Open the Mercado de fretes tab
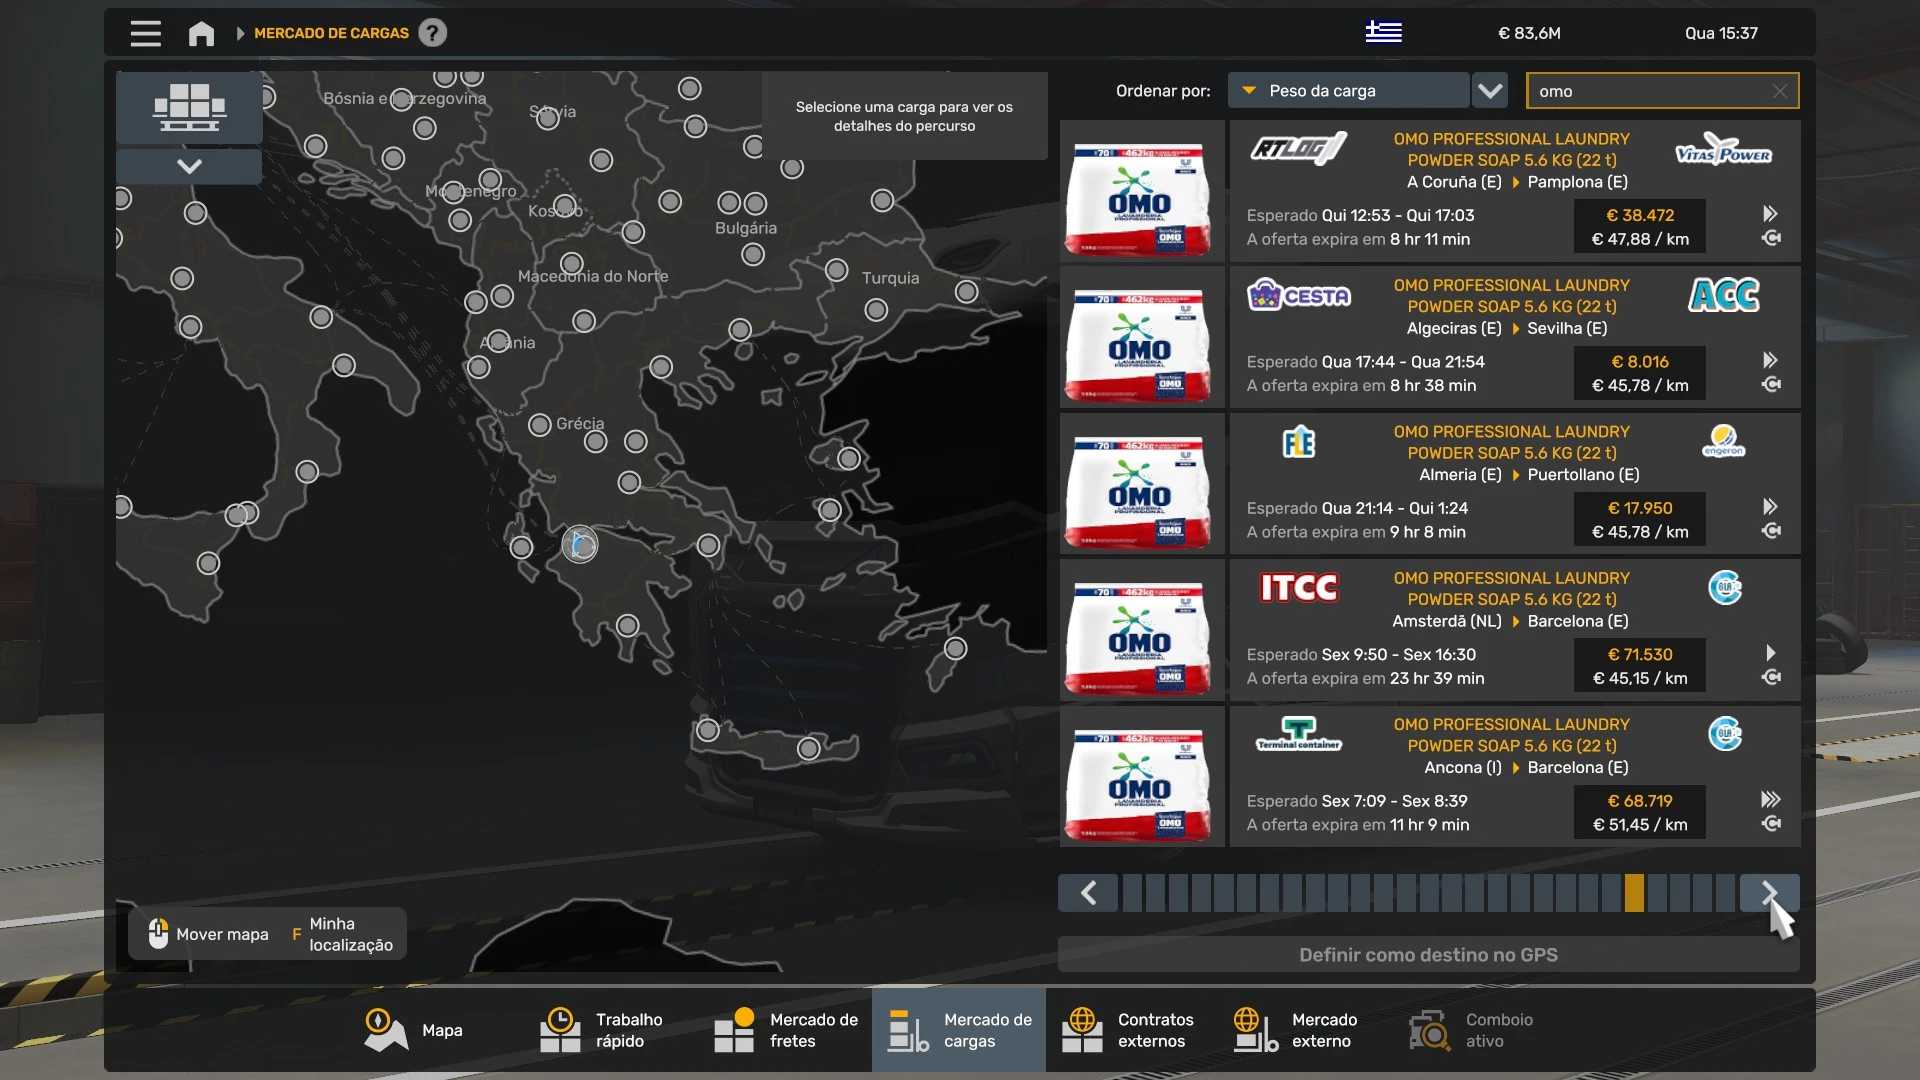The height and width of the screenshot is (1080, 1920). click(x=786, y=1031)
